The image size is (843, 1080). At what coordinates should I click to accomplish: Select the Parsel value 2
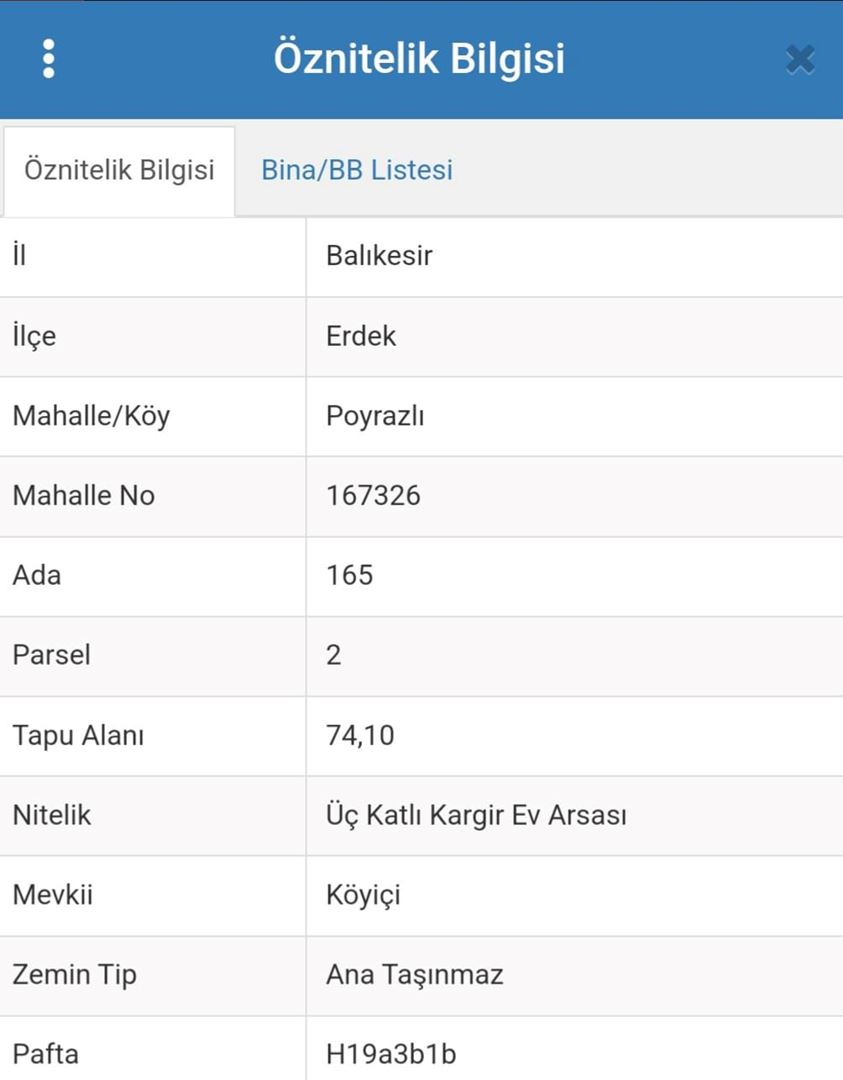(x=334, y=656)
